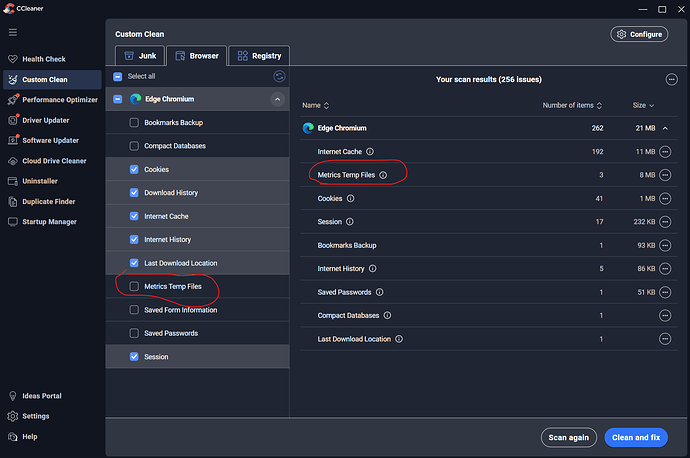690x458 pixels.
Task: Open more options for Saved Passwords row
Action: point(665,292)
